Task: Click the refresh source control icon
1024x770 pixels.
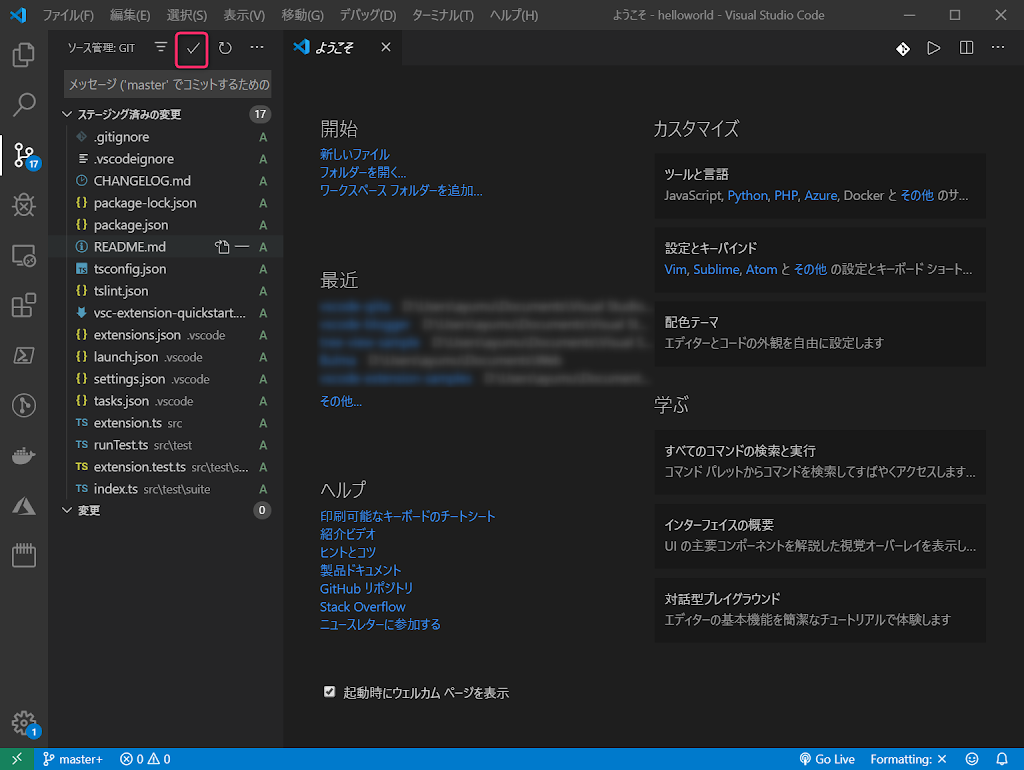Action: (225, 48)
